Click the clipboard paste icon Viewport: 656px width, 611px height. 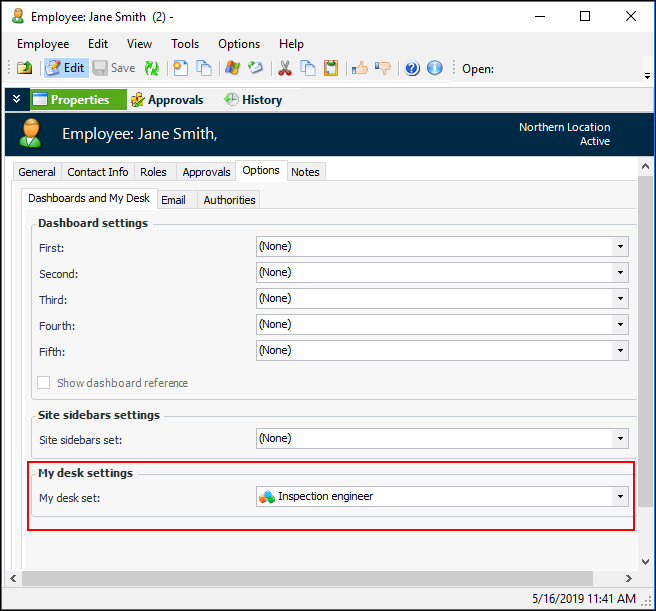331,68
